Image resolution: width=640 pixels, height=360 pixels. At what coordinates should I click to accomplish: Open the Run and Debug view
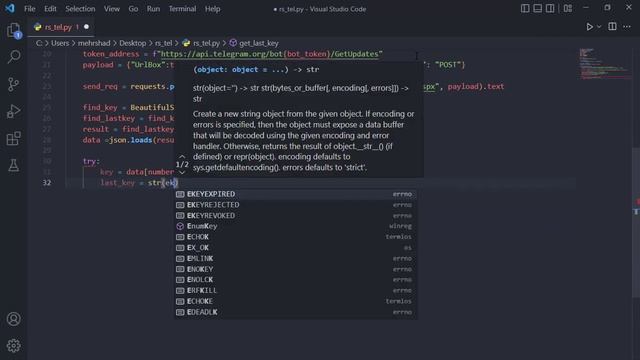coord(13,111)
